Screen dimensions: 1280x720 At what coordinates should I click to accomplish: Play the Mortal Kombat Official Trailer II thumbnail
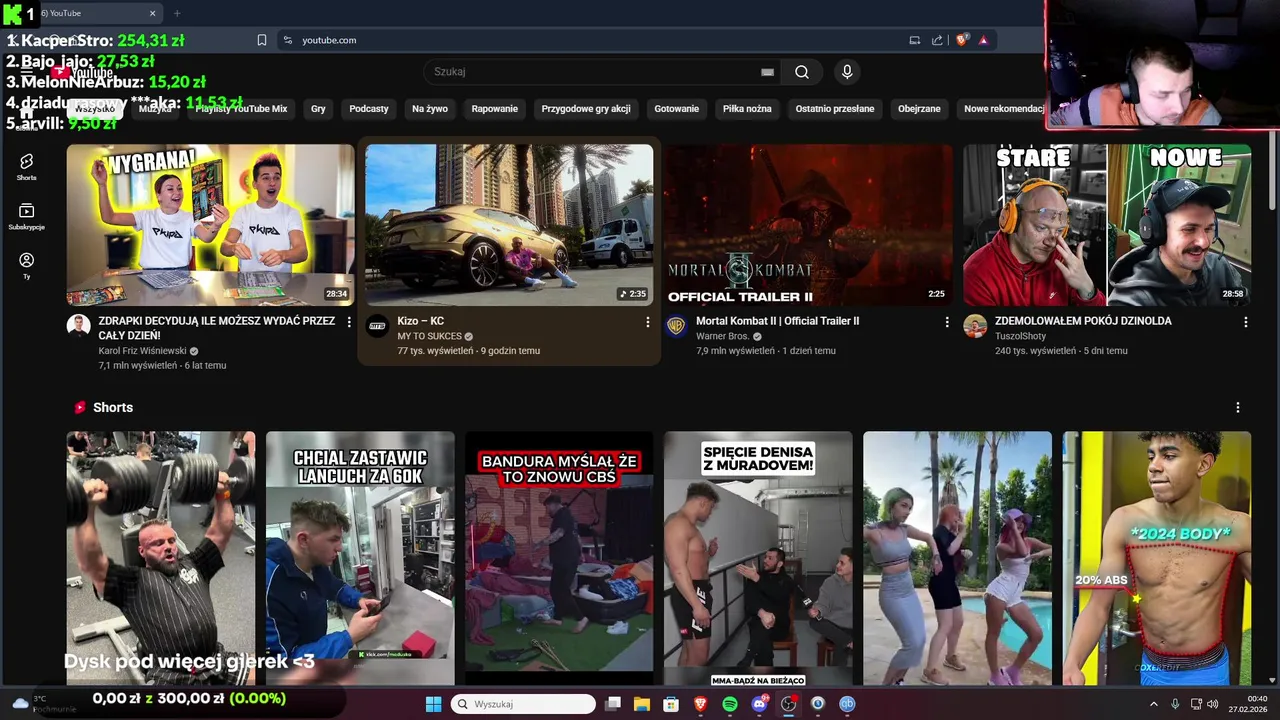[x=808, y=225]
